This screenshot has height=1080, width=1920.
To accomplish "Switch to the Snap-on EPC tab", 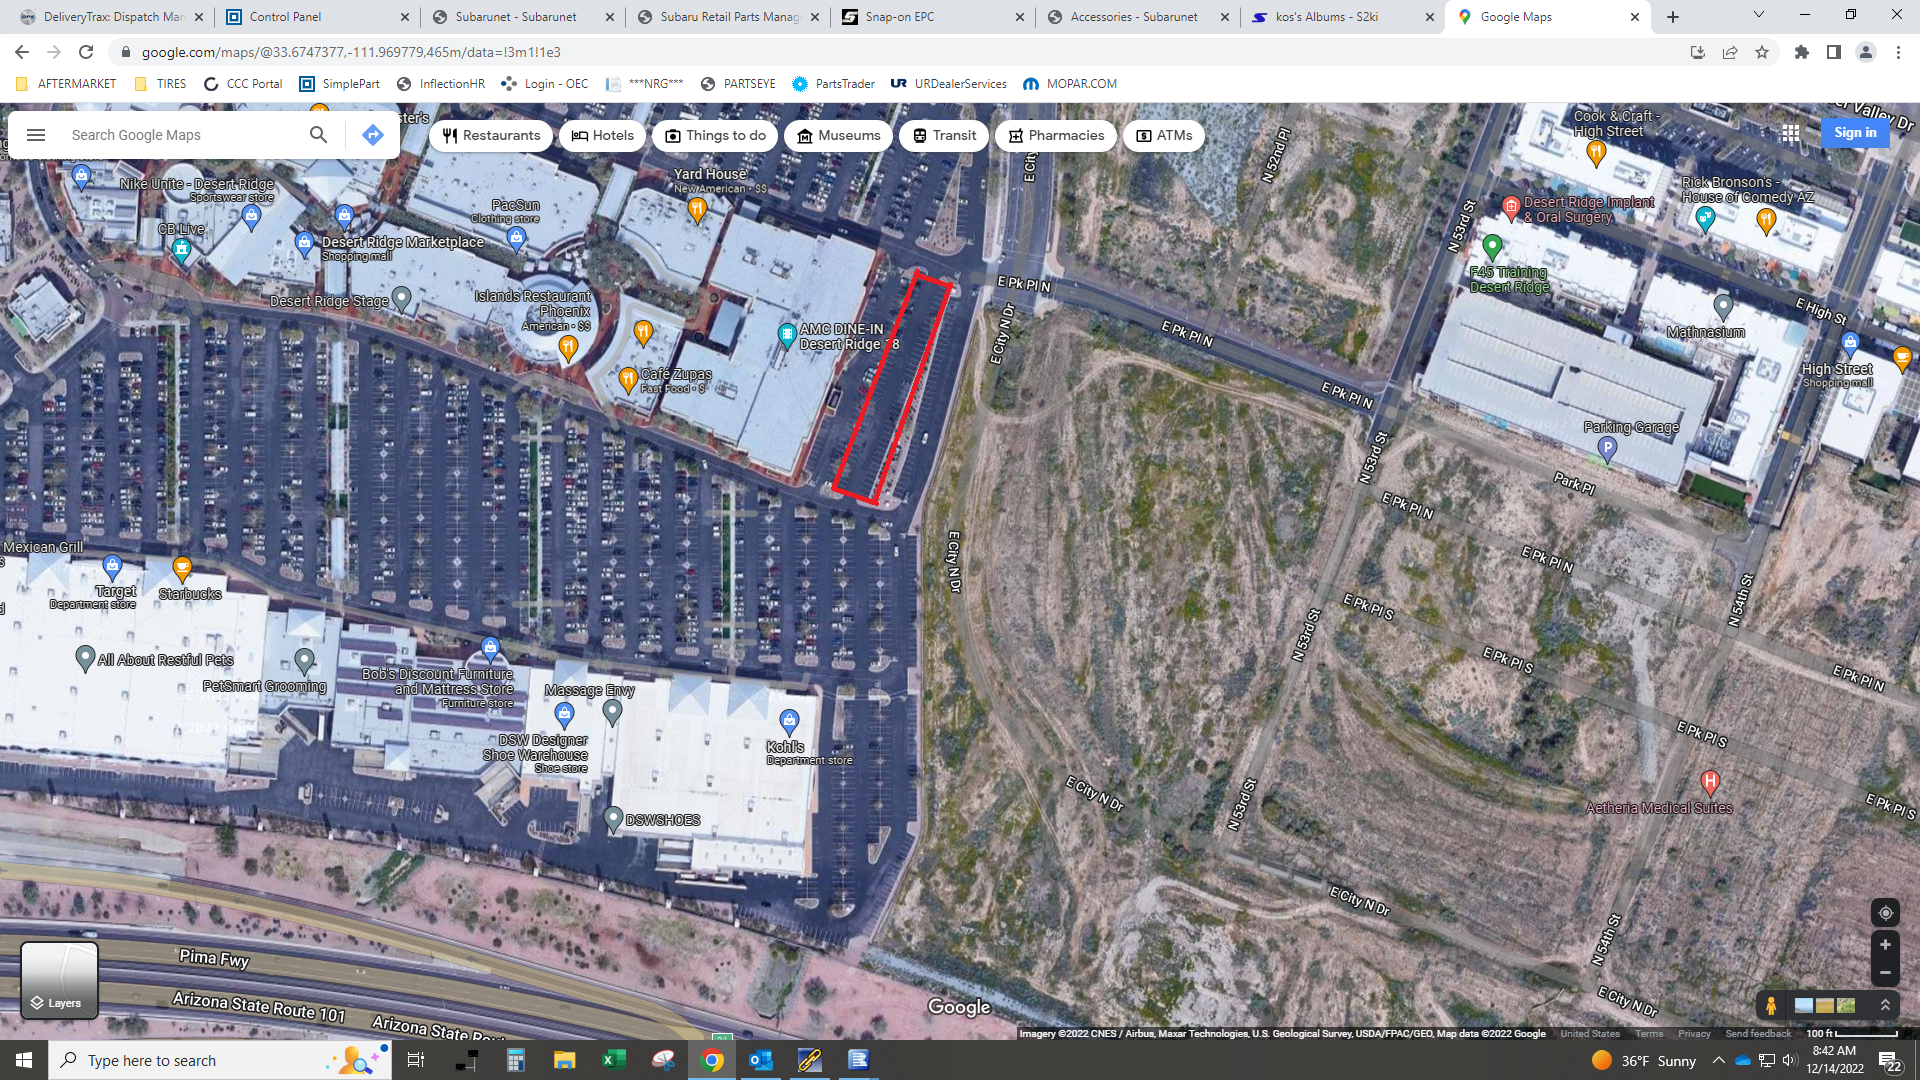I will [899, 17].
